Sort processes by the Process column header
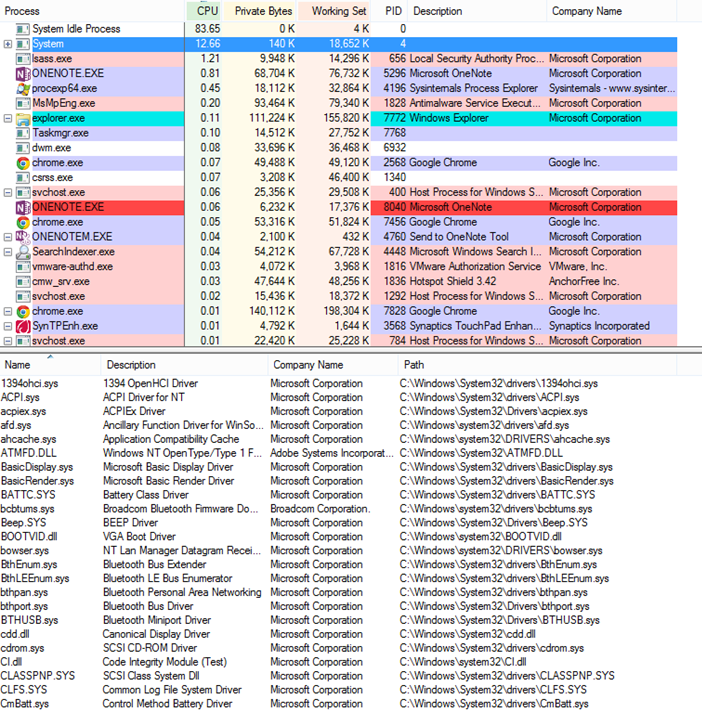Image resolution: width=702 pixels, height=712 pixels. [92, 11]
